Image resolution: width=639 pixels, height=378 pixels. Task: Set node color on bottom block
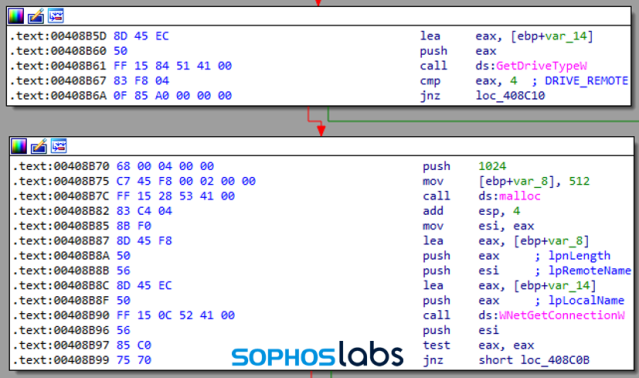coord(19,146)
